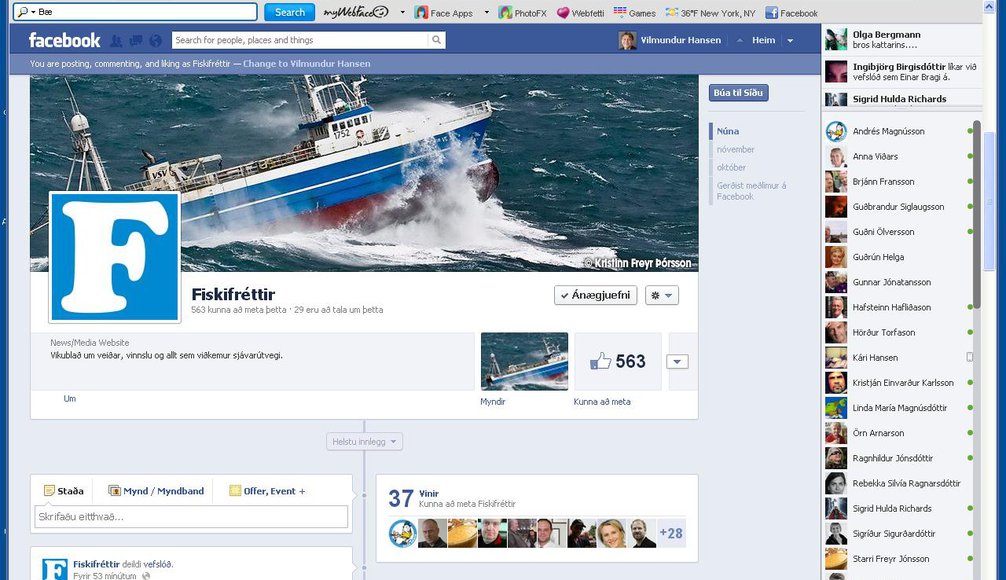Click Linda María Magnúsdóttir's avatar in chat
Viewport: 1006px width, 580px height.
(x=836, y=408)
